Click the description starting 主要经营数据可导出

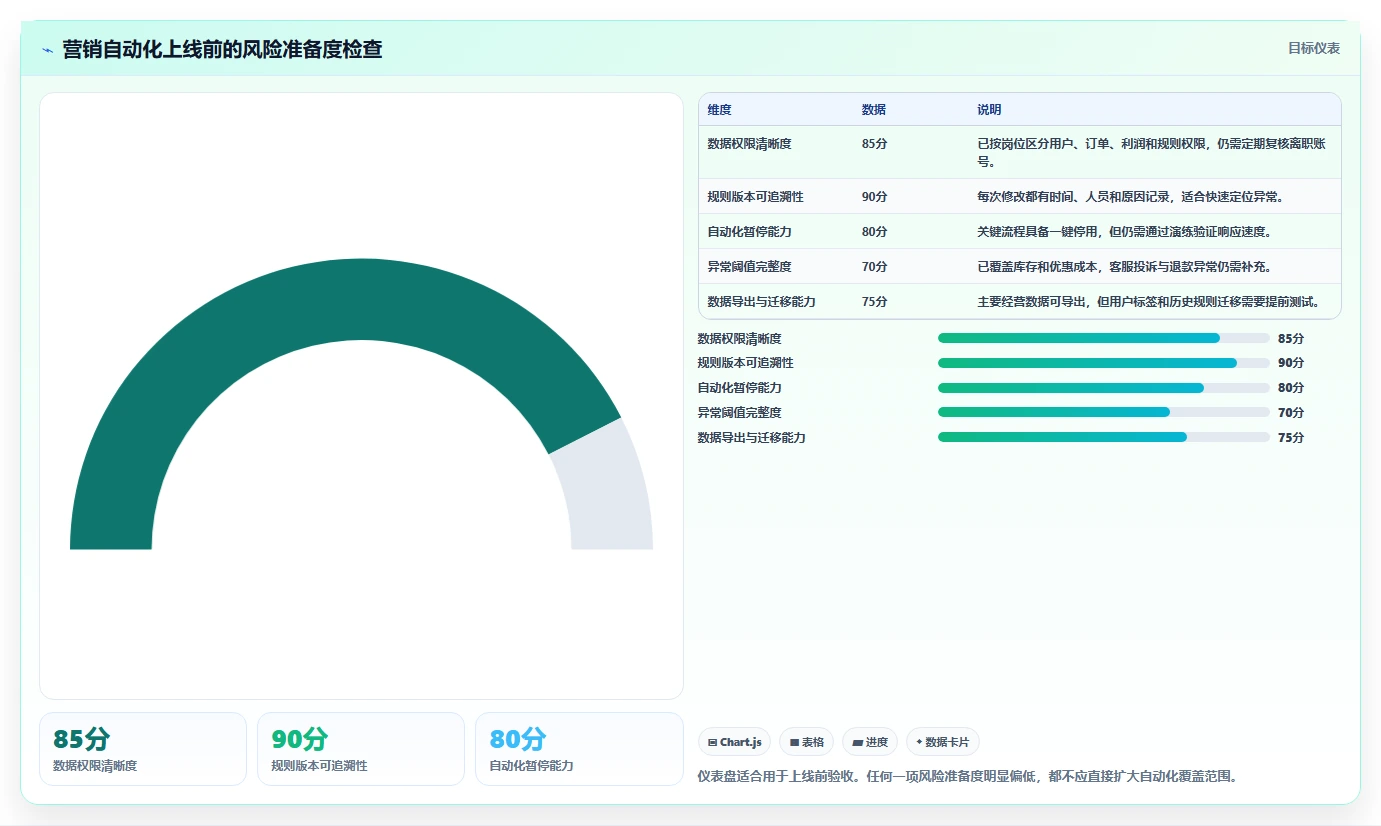pos(1149,302)
